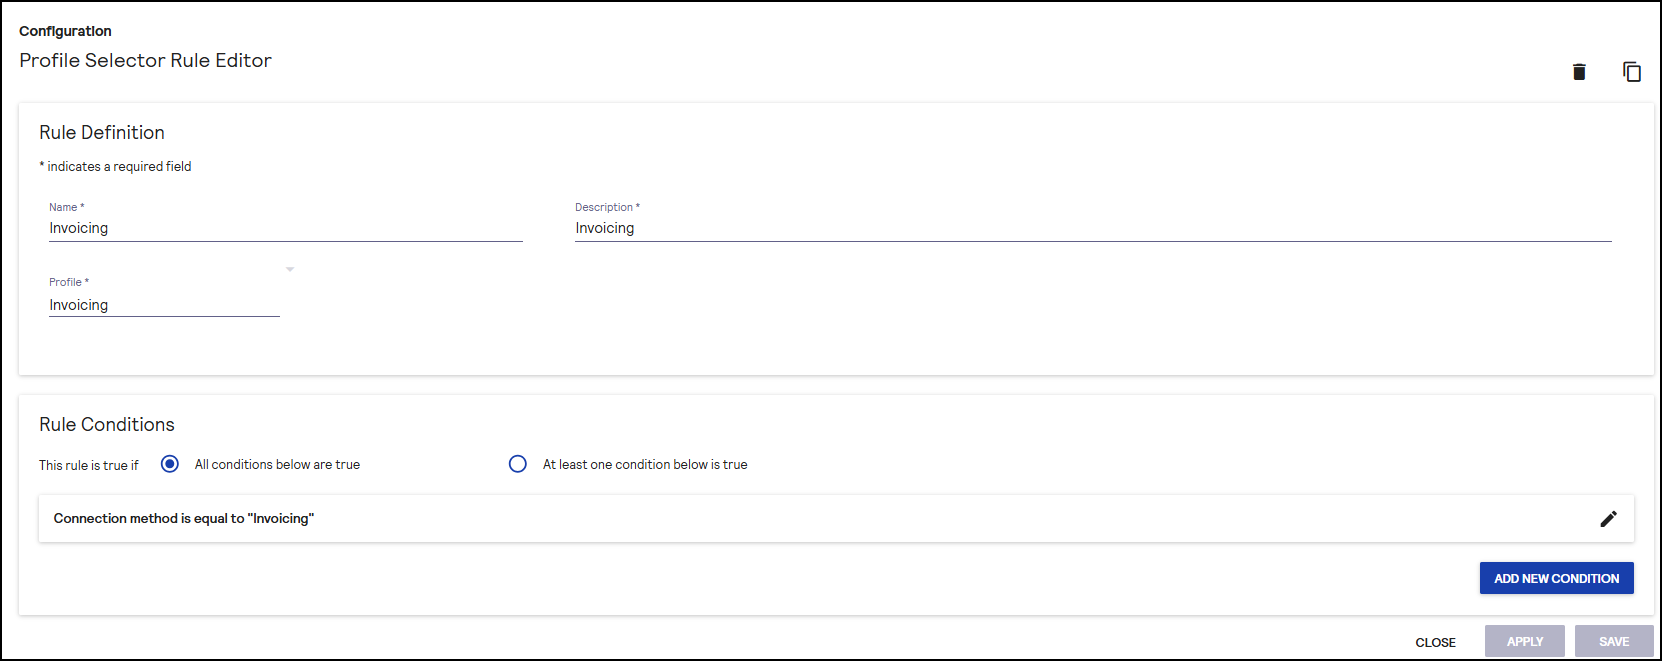Expand the Profile dropdown arrow
Image resolution: width=1662 pixels, height=661 pixels.
290,270
